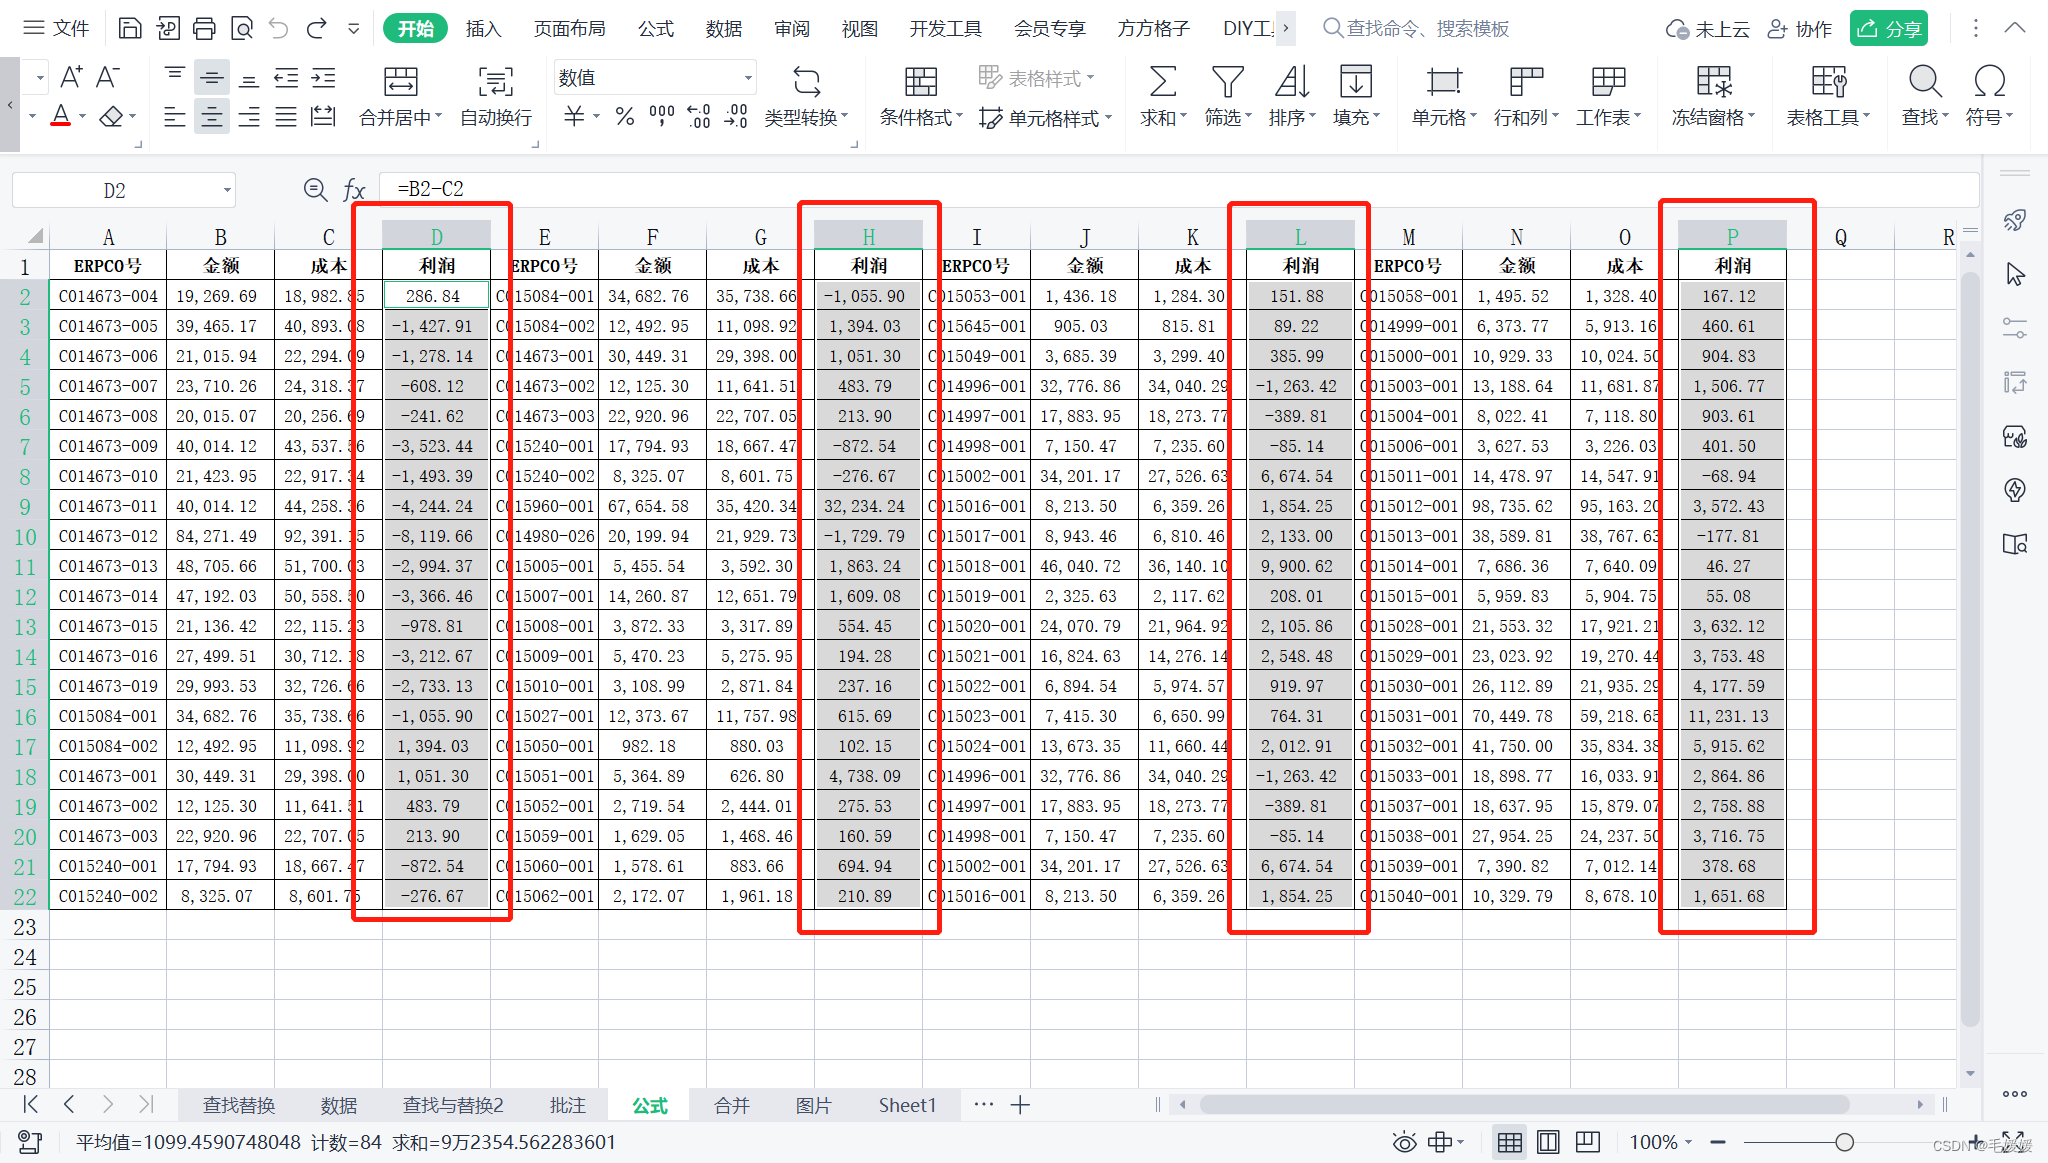Viewport: 2048px width, 1163px height.
Task: Click the green 分享 share button
Action: (1888, 28)
